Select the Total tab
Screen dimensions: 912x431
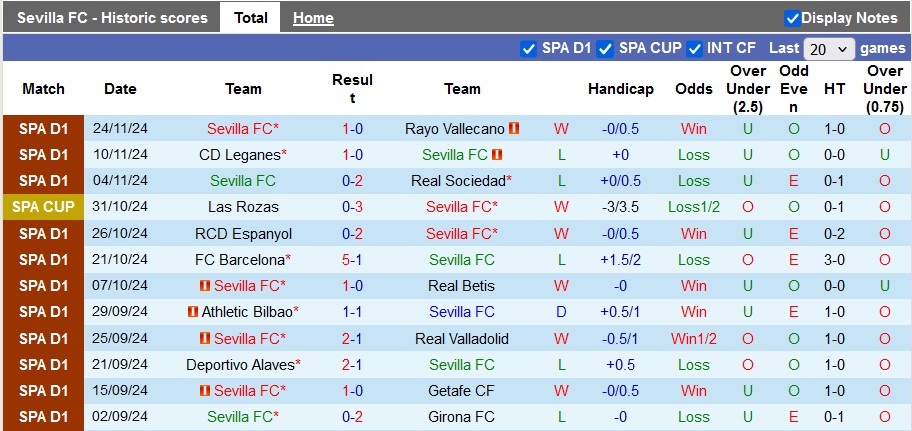[x=251, y=17]
